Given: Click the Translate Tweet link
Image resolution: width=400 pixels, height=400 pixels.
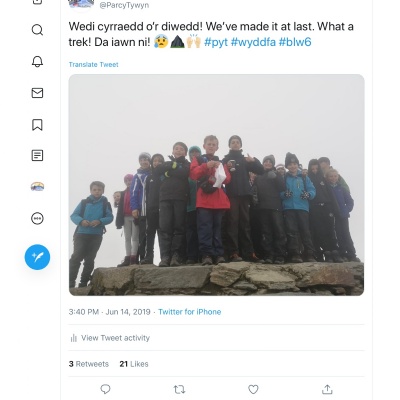Looking at the screenshot, I should pos(93,64).
